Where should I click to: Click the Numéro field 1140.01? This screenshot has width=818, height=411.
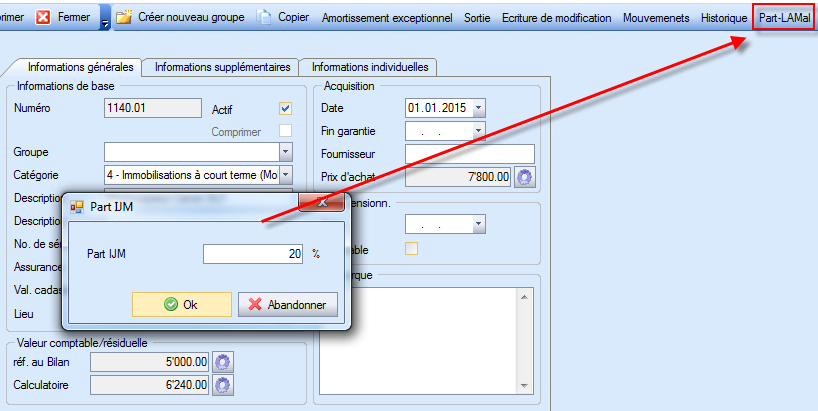(153, 108)
